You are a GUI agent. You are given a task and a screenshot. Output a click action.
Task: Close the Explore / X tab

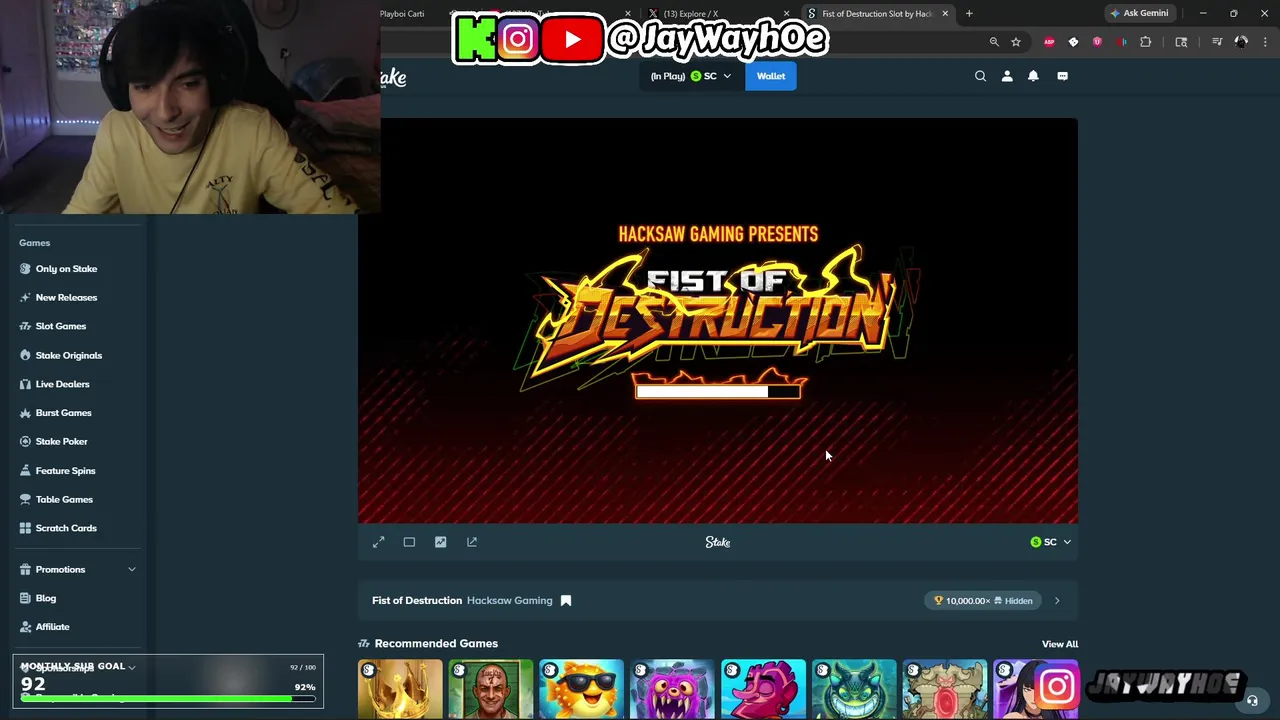786,14
